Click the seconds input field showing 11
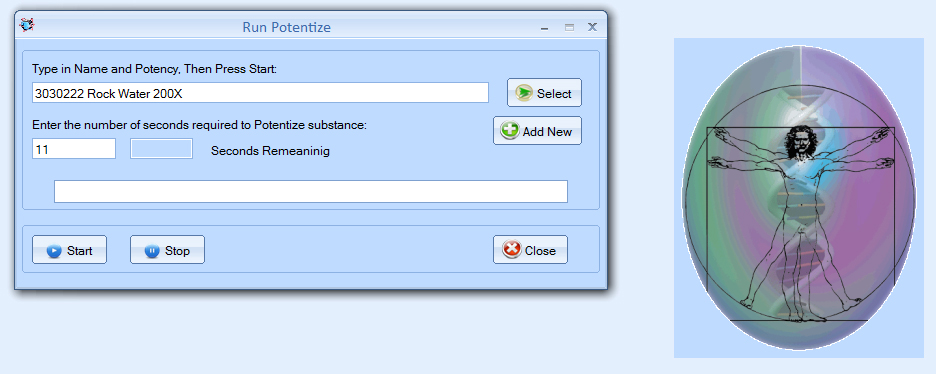This screenshot has height=374, width=936. click(x=74, y=149)
